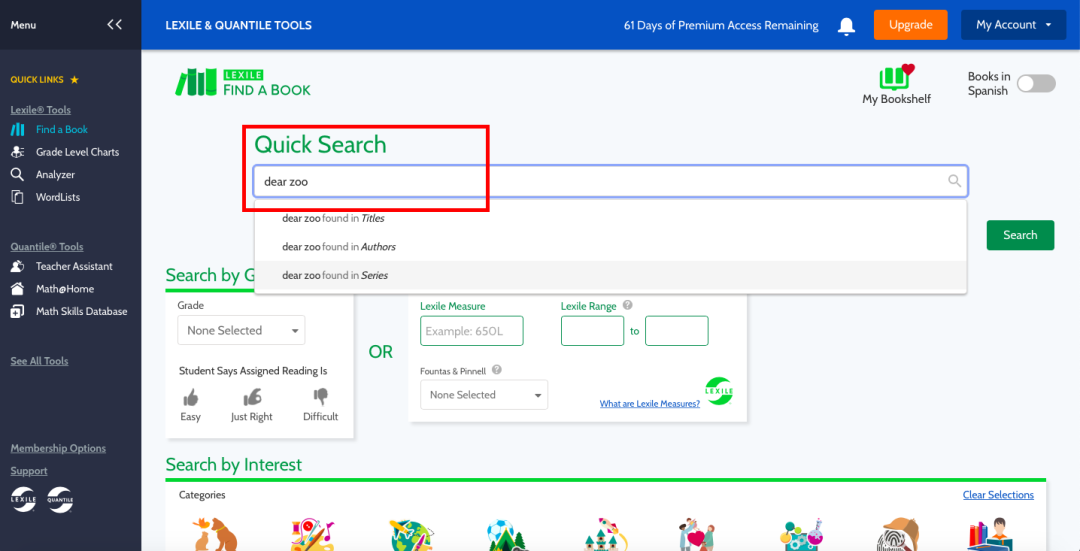1080x551 pixels.
Task: Choose the arts category with paint palette
Action: 312,534
